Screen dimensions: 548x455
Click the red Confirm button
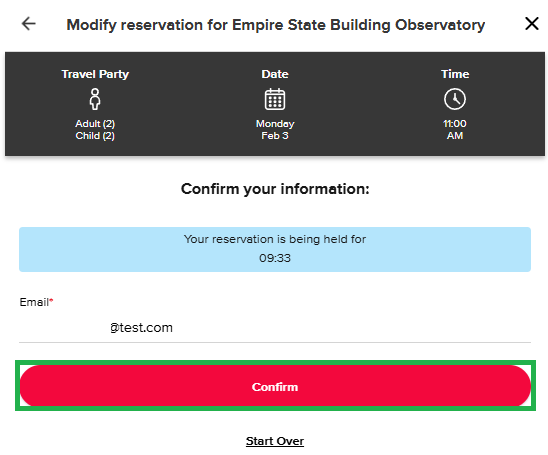[275, 386]
